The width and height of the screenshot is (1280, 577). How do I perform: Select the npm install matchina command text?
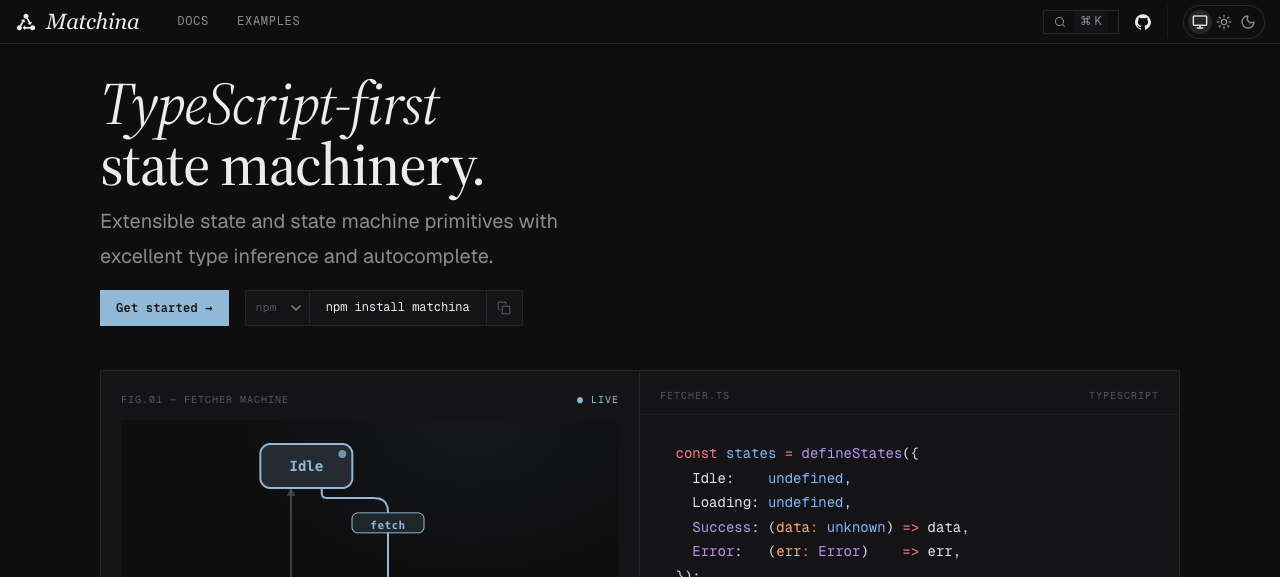pyautogui.click(x=397, y=308)
